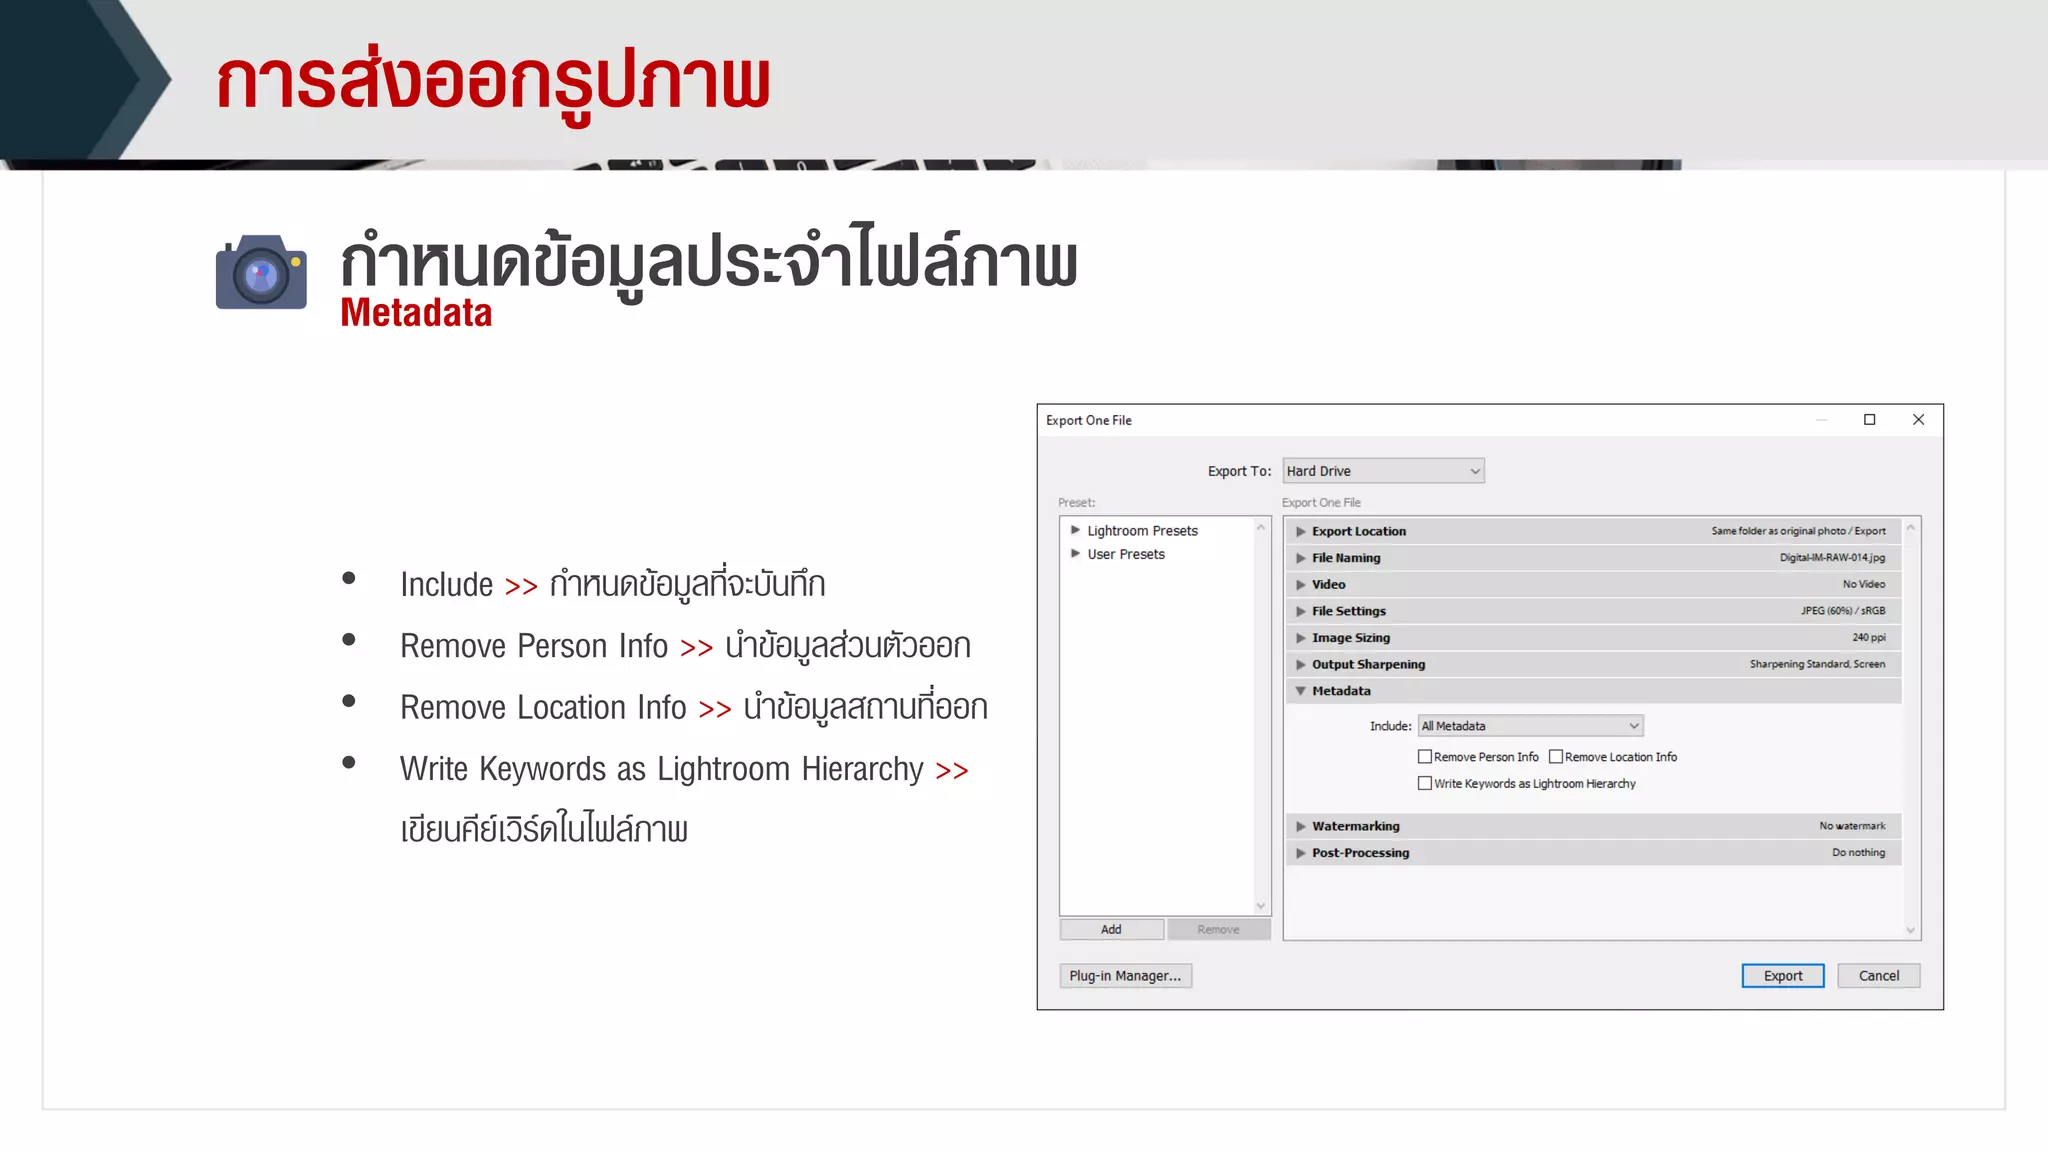Collapse the Metadata section
Viewport: 2048px width, 1152px height.
1301,691
